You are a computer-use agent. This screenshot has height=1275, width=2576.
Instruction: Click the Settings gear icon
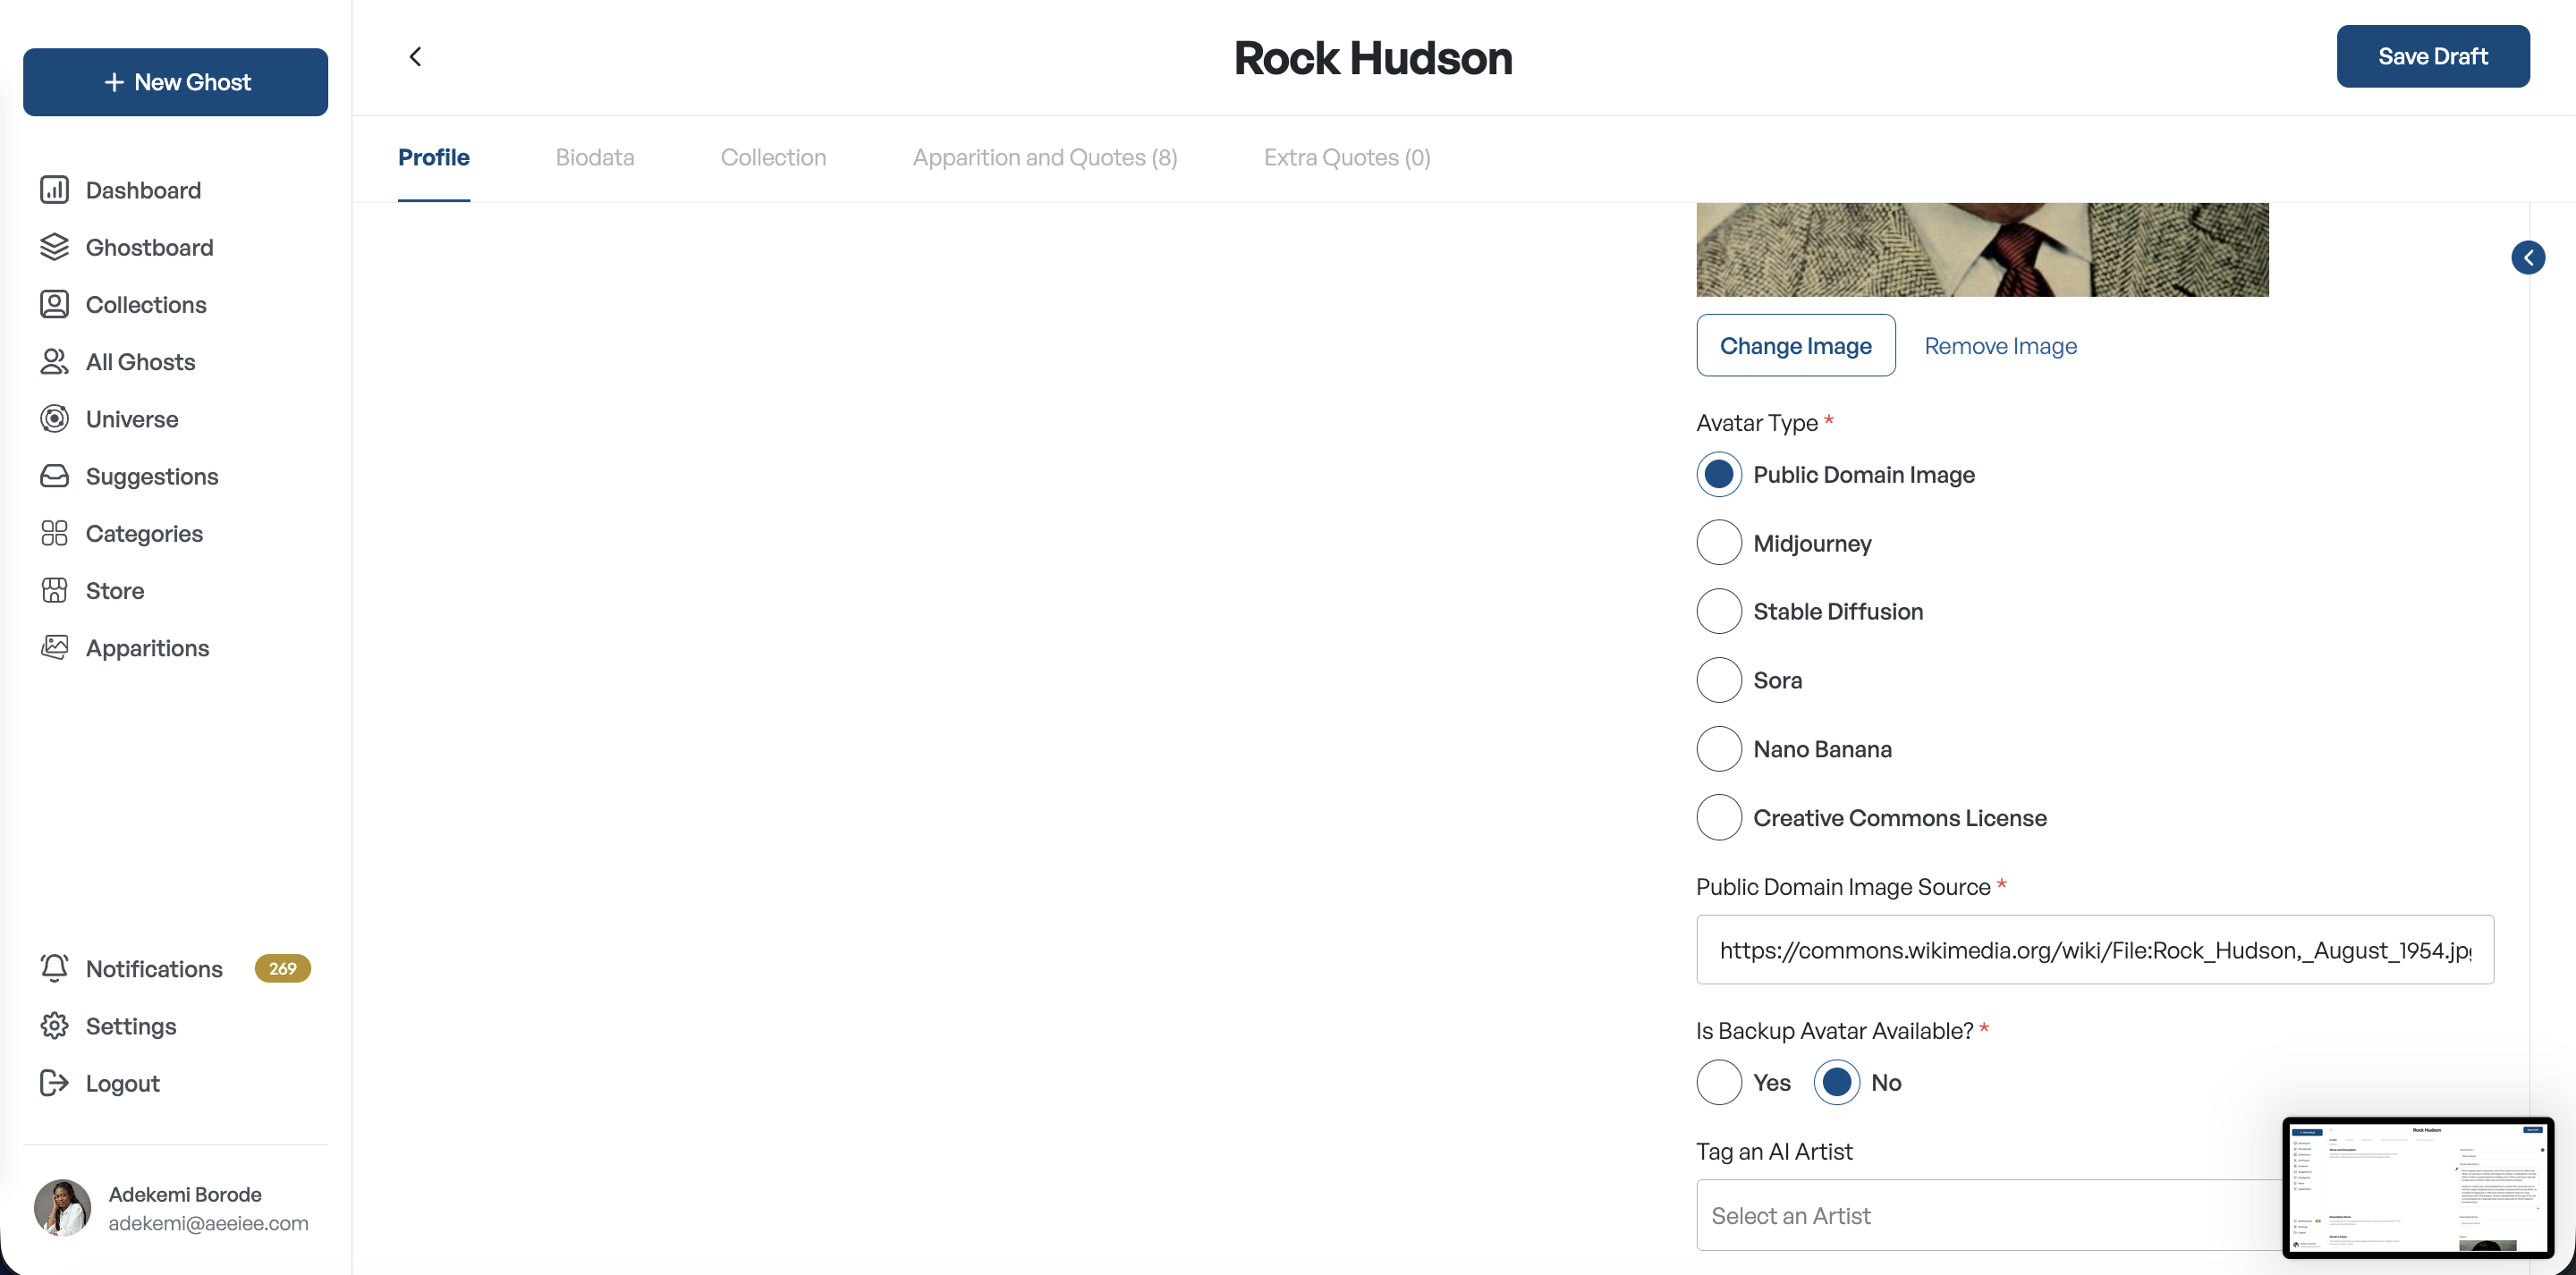pos(54,1026)
